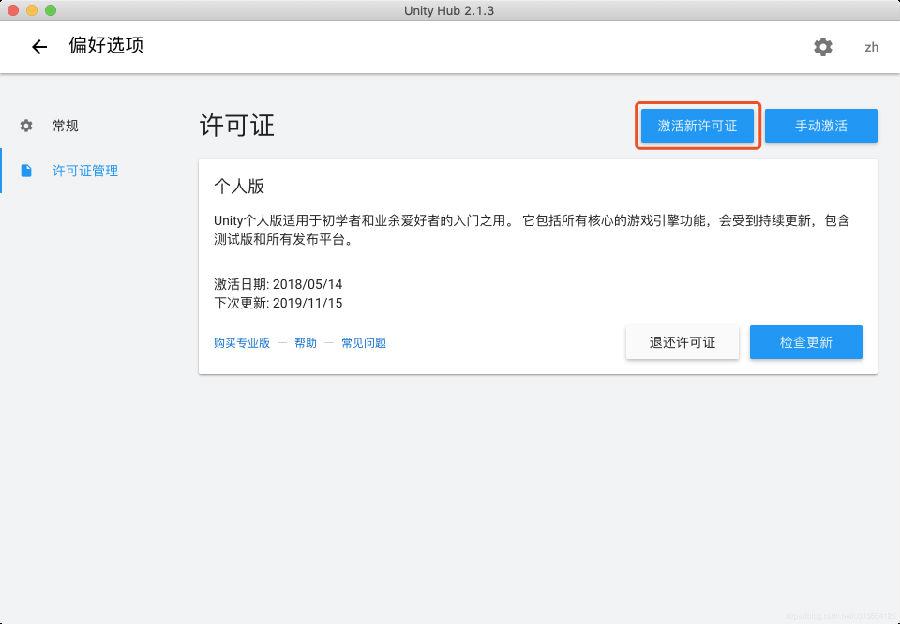Open settings via the gear icon at top right
The width and height of the screenshot is (900, 624).
pyautogui.click(x=823, y=46)
